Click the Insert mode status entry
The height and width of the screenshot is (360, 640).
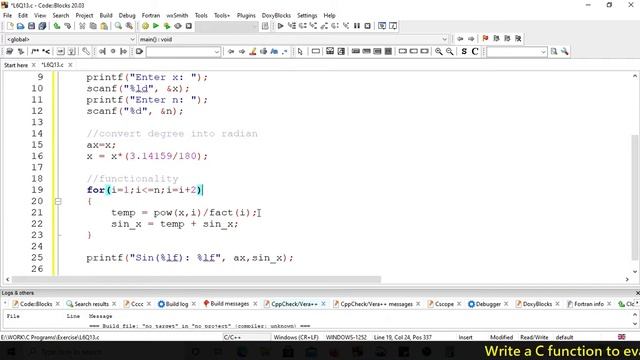[465, 337]
